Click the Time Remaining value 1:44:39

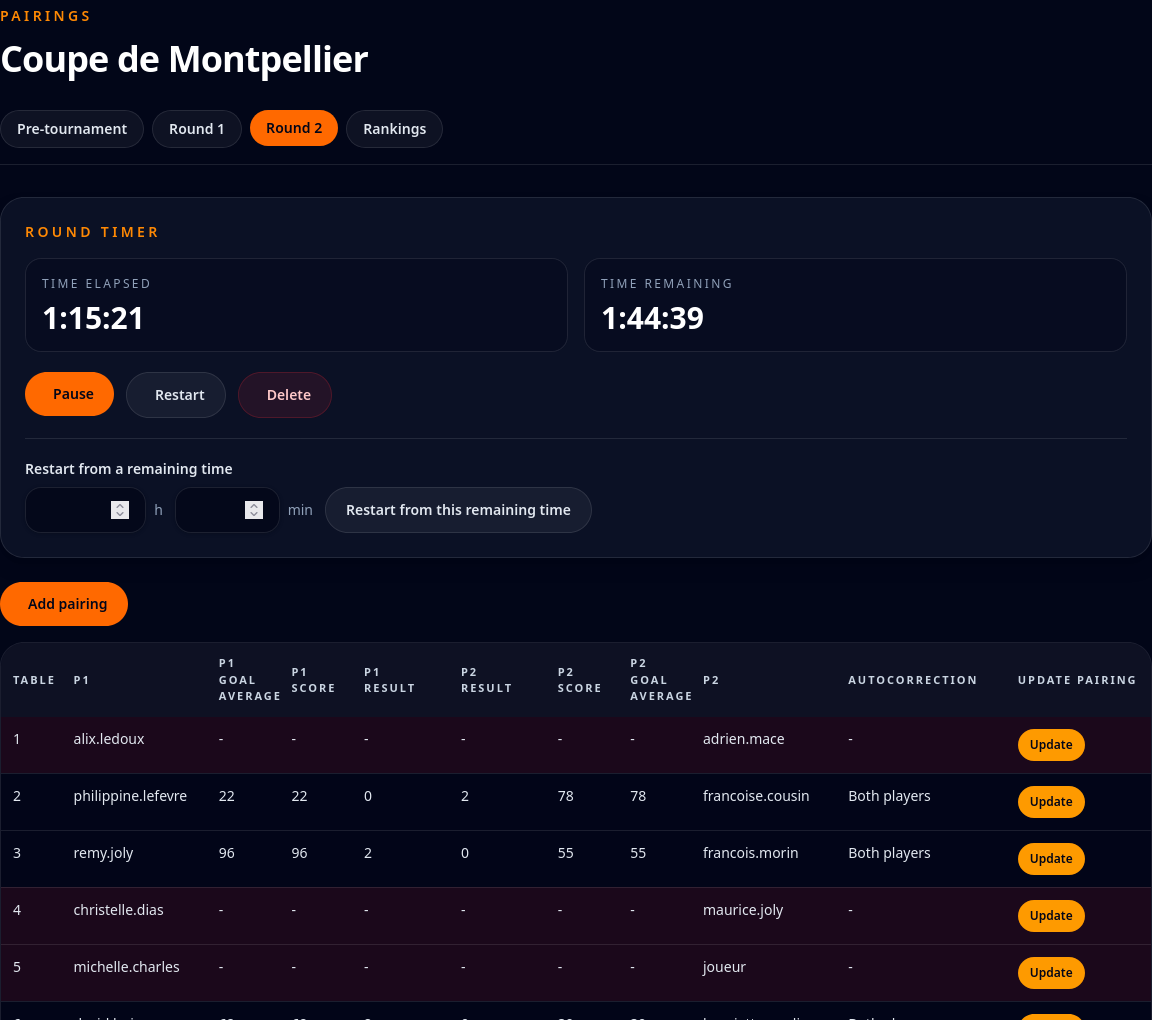tap(652, 318)
